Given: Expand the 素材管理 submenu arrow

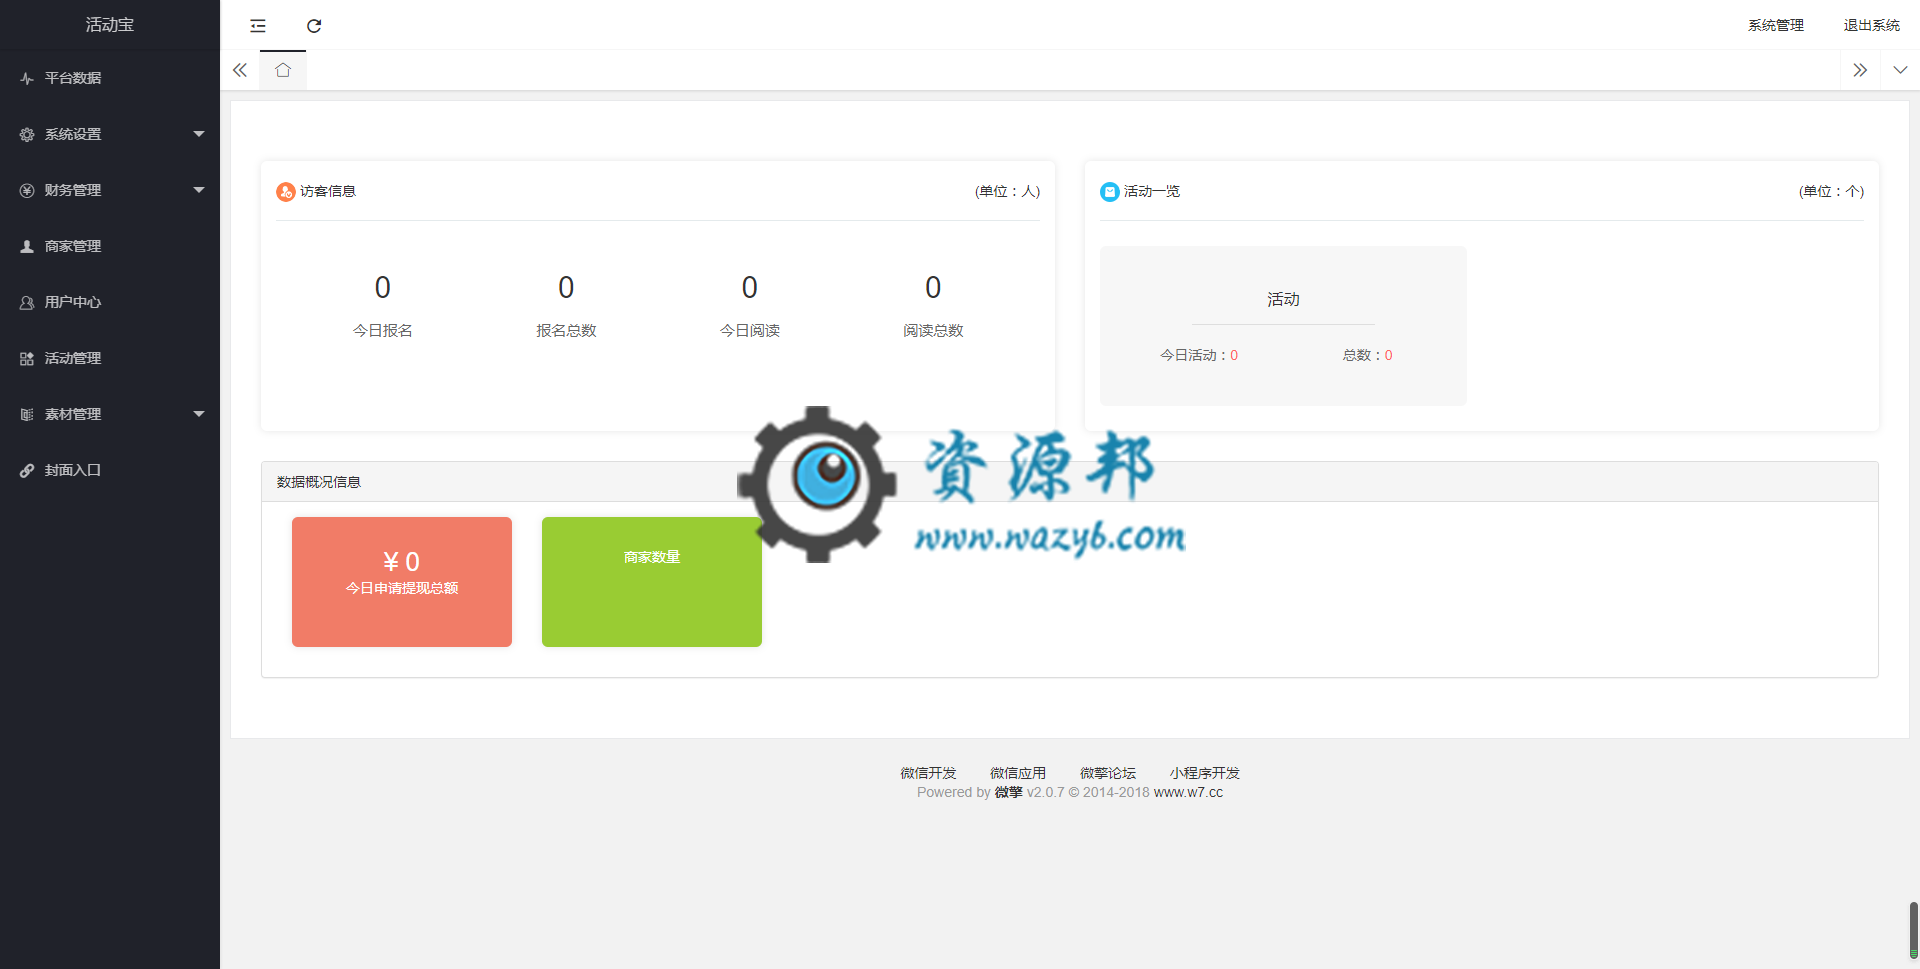Looking at the screenshot, I should coord(199,414).
